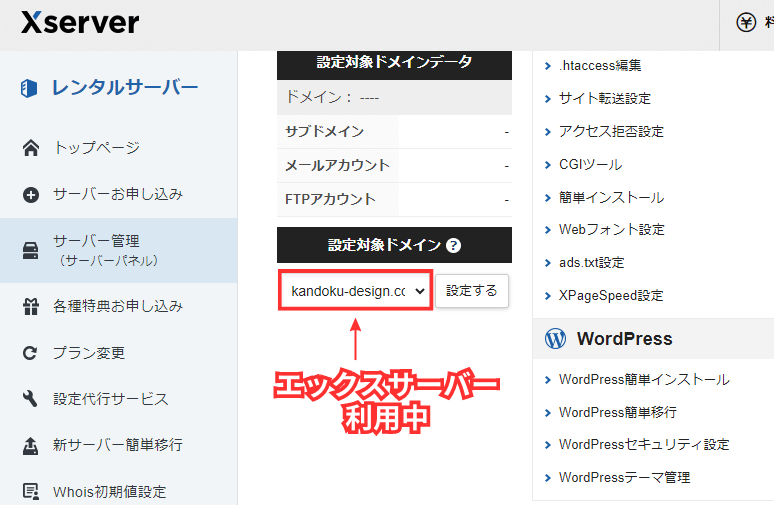Open the サイト転送設定 link
774x505 pixels.
point(605,99)
